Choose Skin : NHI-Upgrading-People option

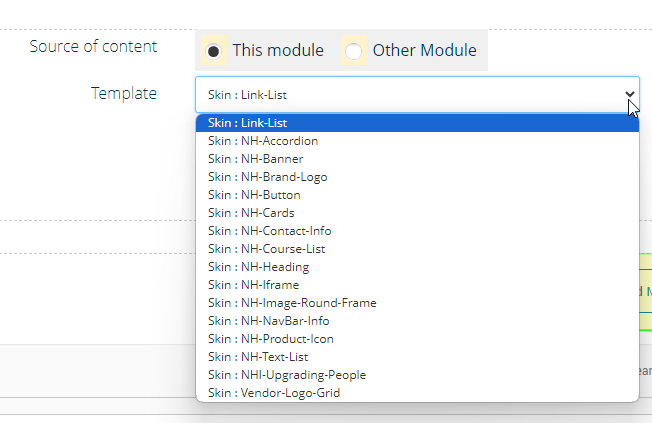287,375
